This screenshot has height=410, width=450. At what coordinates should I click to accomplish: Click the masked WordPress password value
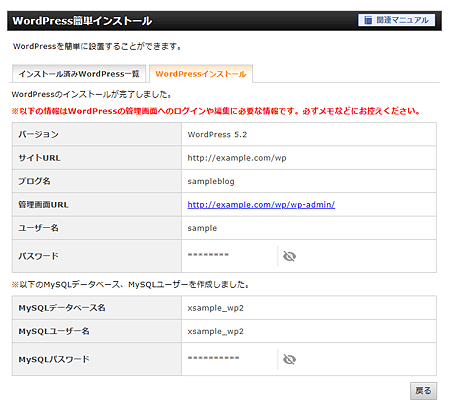click(208, 255)
